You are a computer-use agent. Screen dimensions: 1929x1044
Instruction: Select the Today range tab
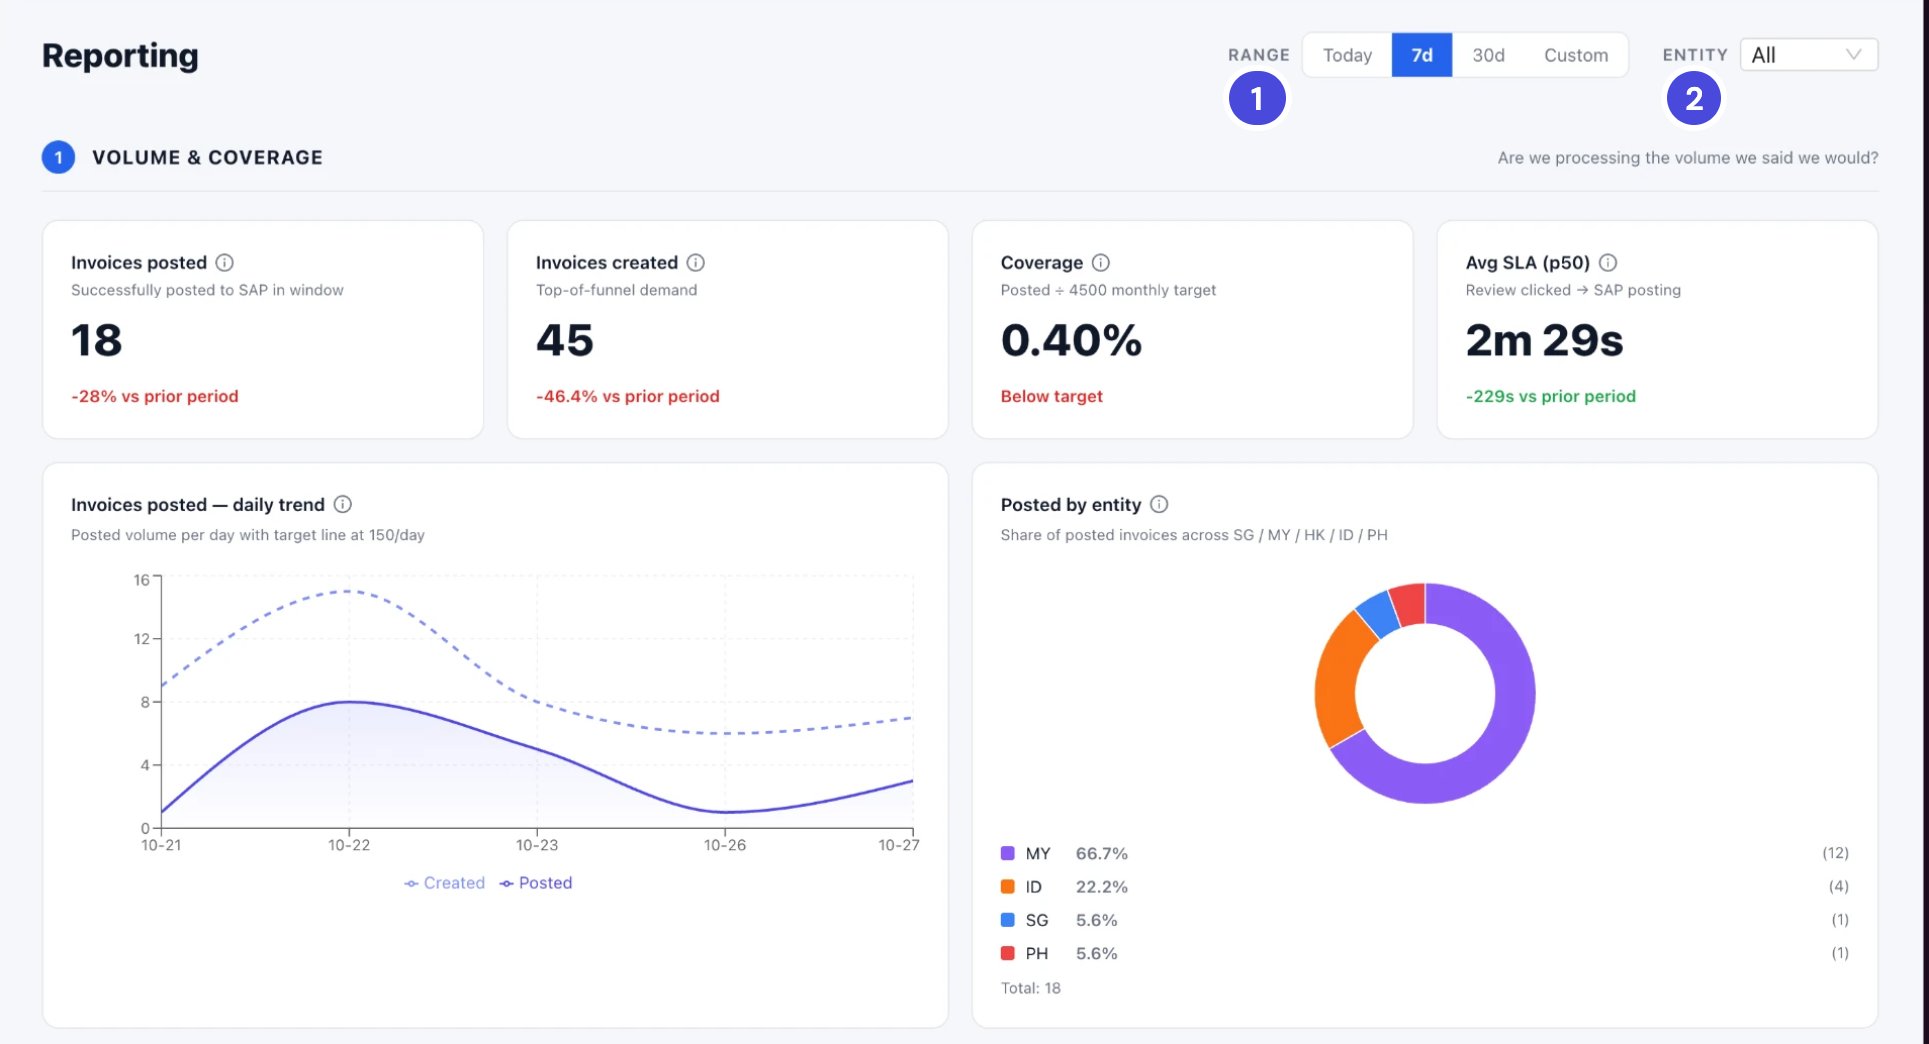[1347, 55]
